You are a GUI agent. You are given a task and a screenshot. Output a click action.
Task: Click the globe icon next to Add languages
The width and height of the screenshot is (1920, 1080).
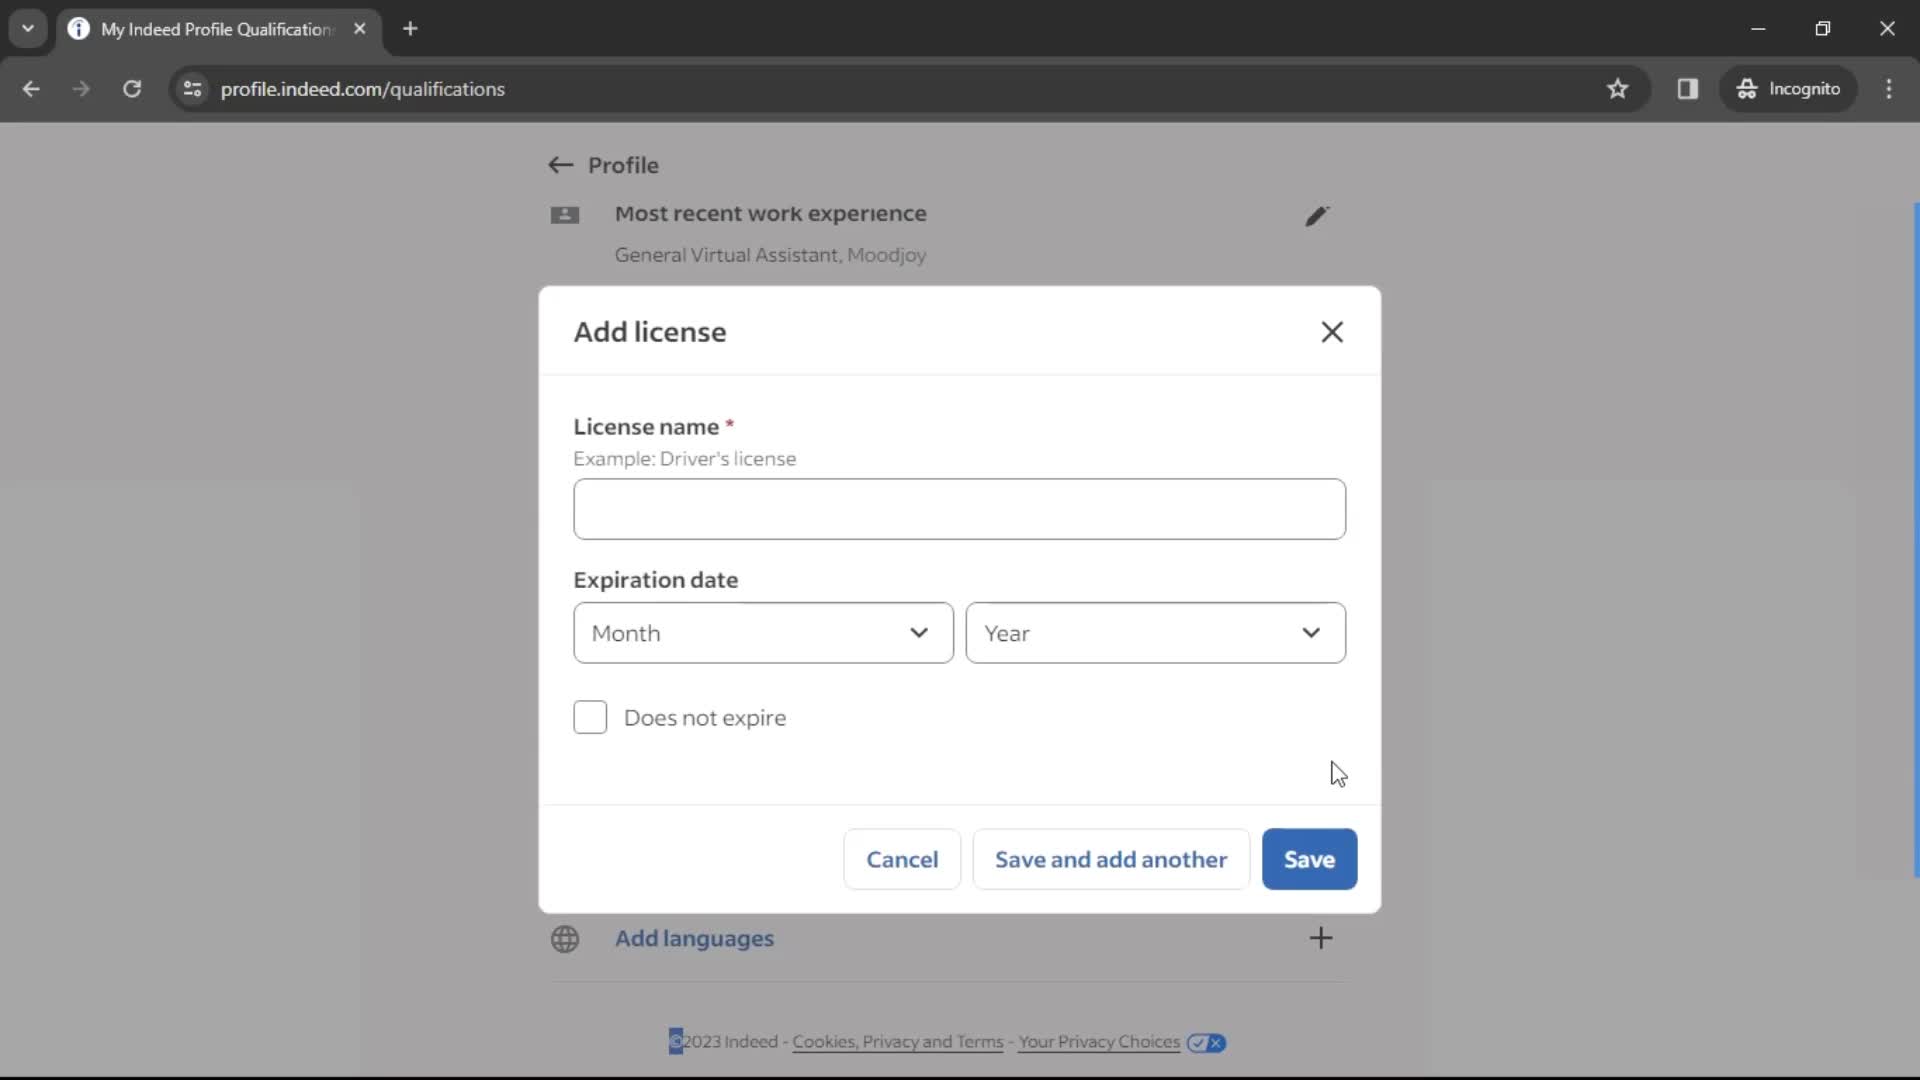[x=566, y=939]
